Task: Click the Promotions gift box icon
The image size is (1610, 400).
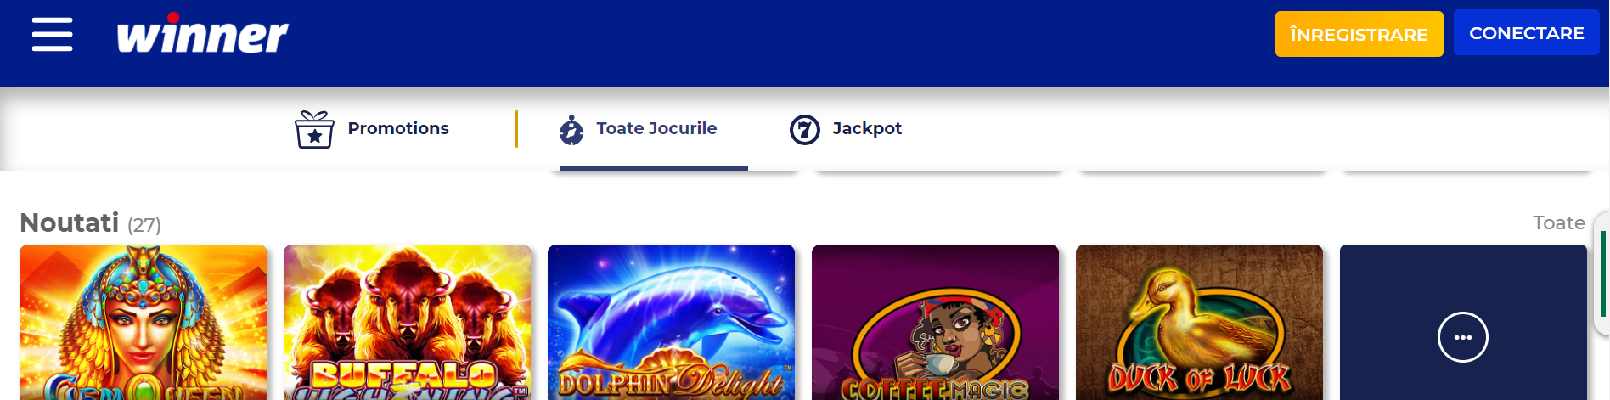Action: [x=314, y=129]
